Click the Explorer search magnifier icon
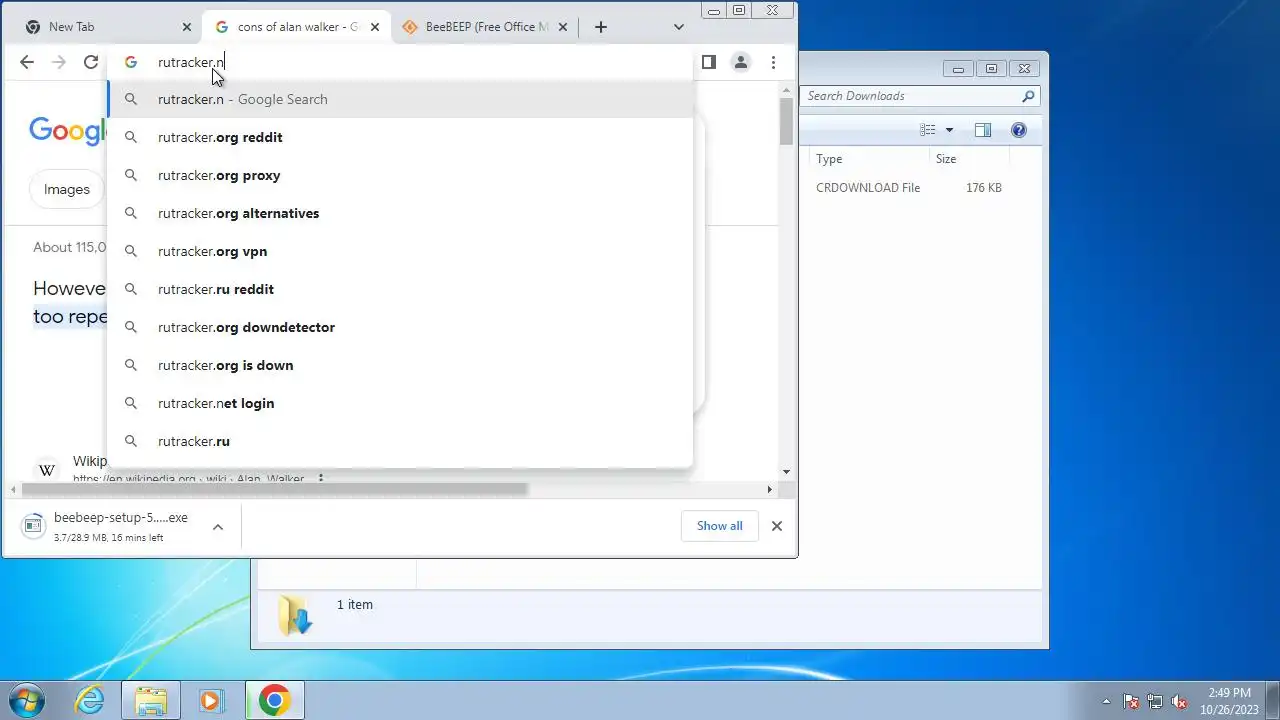1280x720 pixels. pyautogui.click(x=1028, y=96)
